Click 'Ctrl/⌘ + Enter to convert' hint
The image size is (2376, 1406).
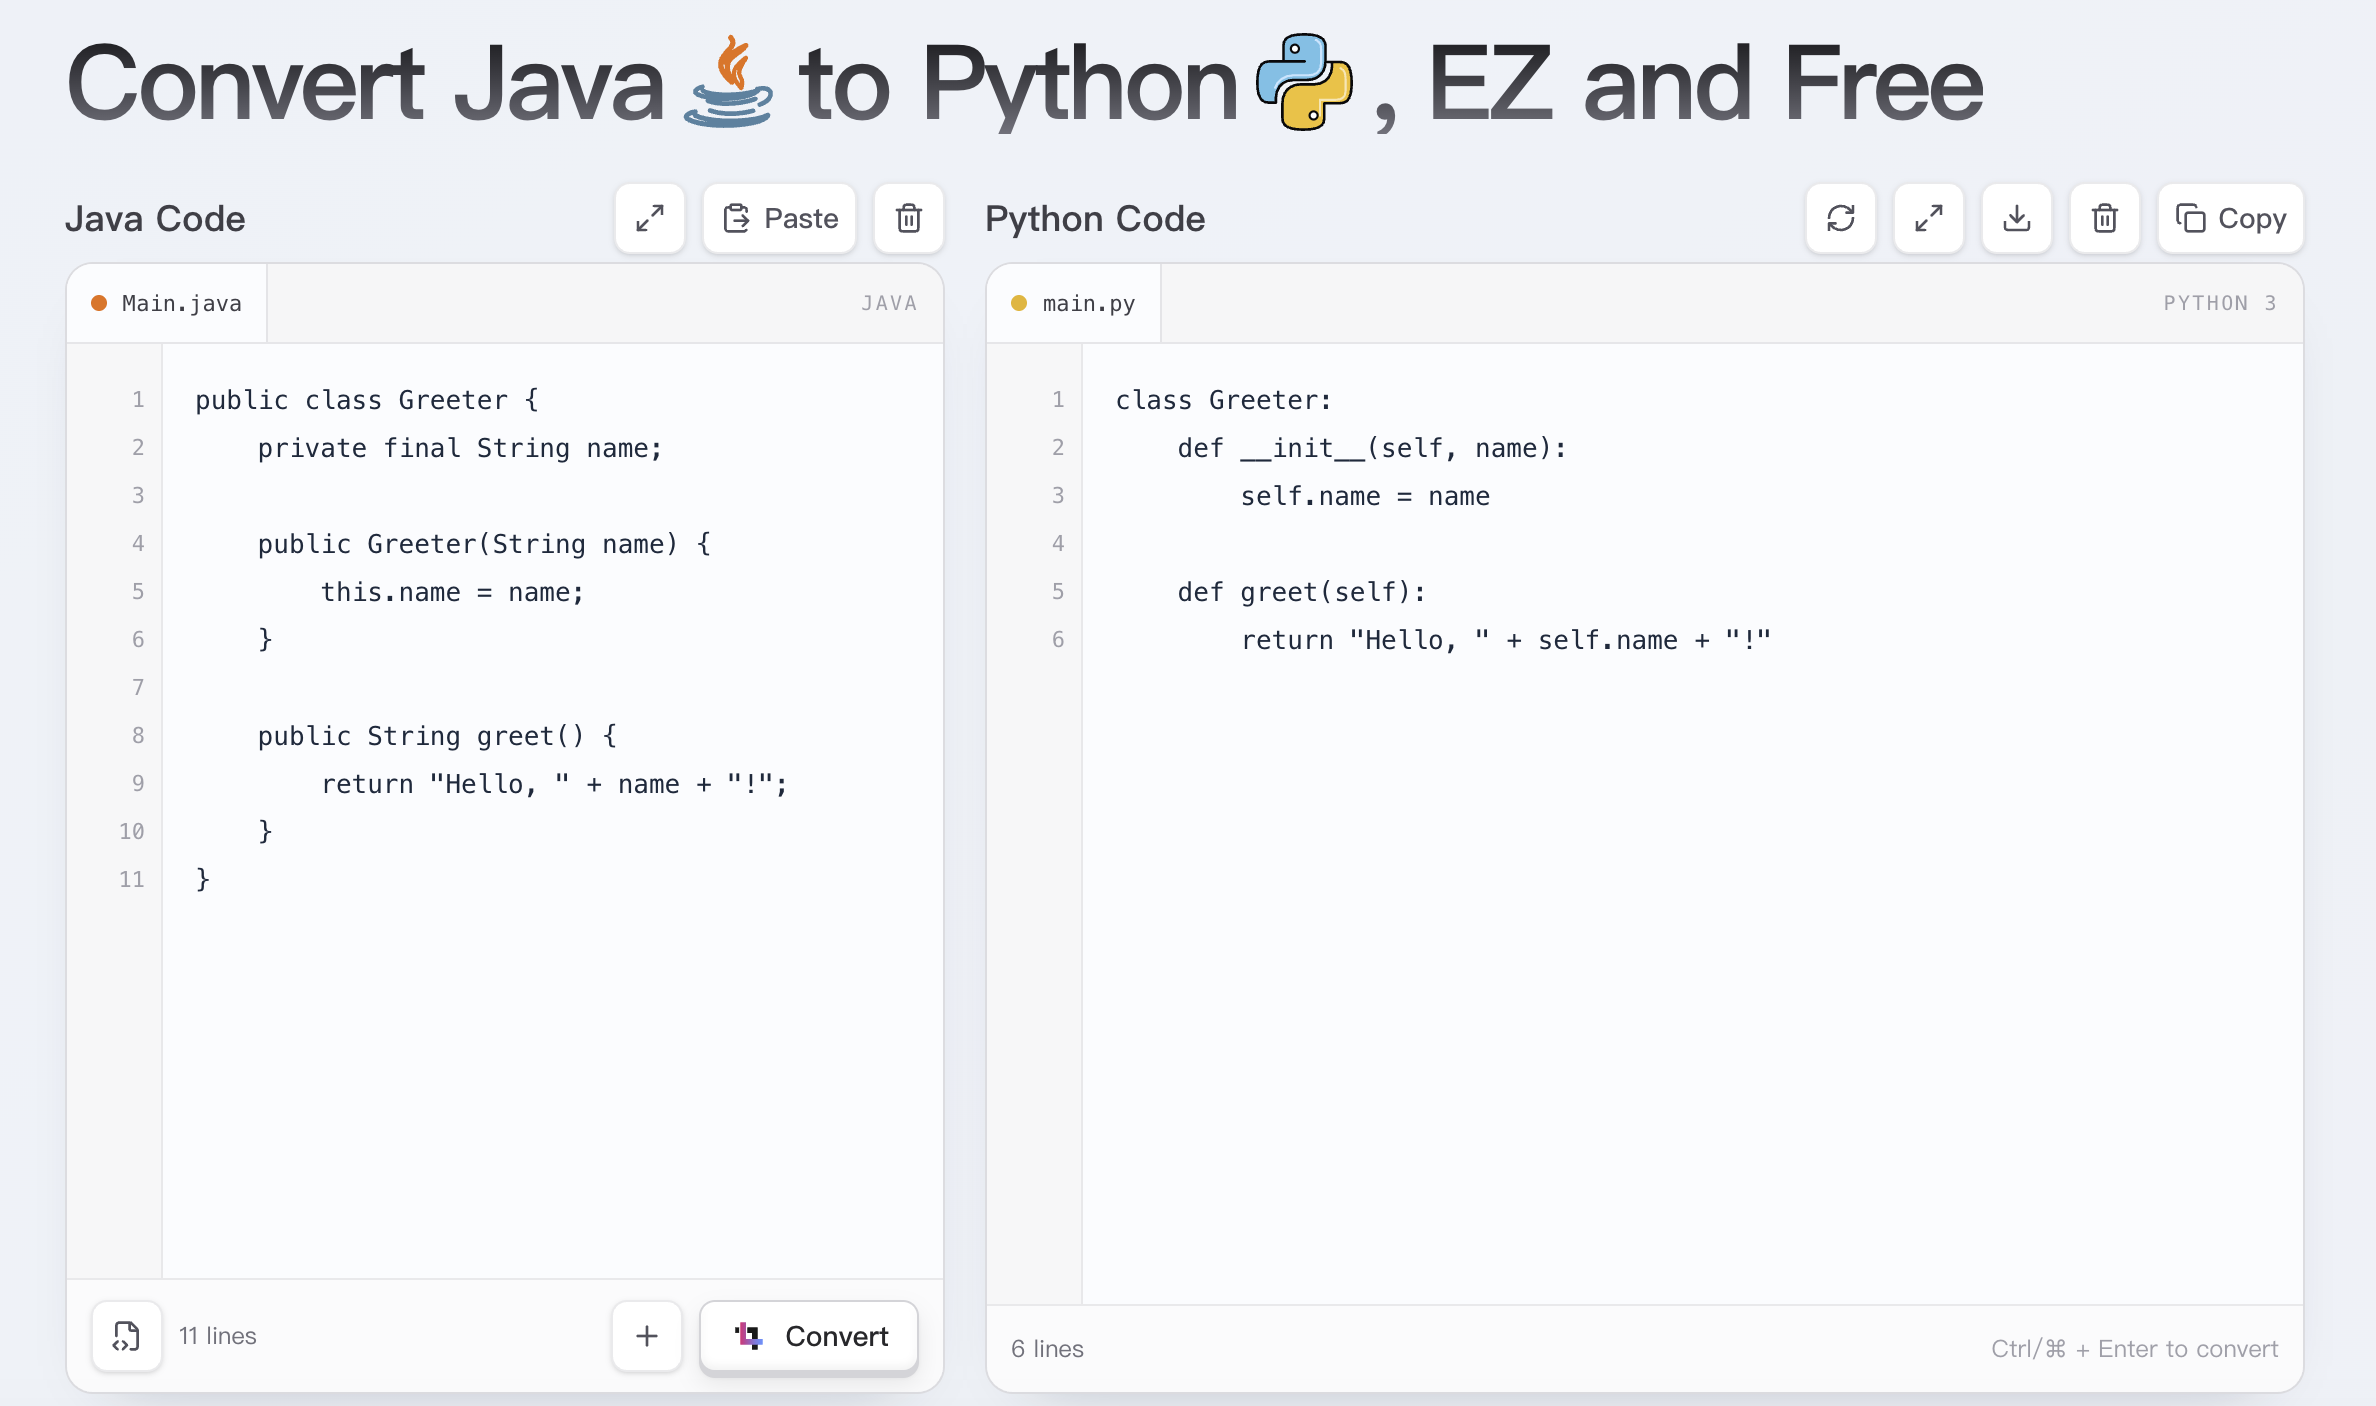tap(2134, 1349)
